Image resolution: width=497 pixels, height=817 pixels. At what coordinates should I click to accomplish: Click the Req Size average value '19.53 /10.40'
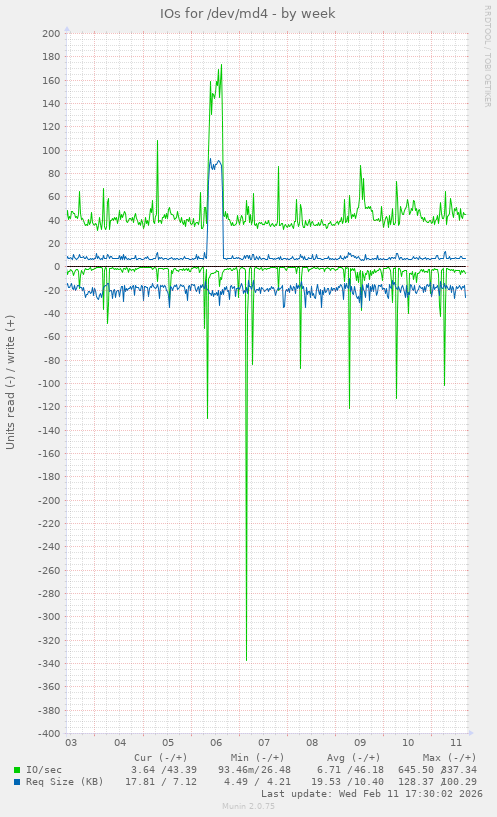tap(347, 782)
